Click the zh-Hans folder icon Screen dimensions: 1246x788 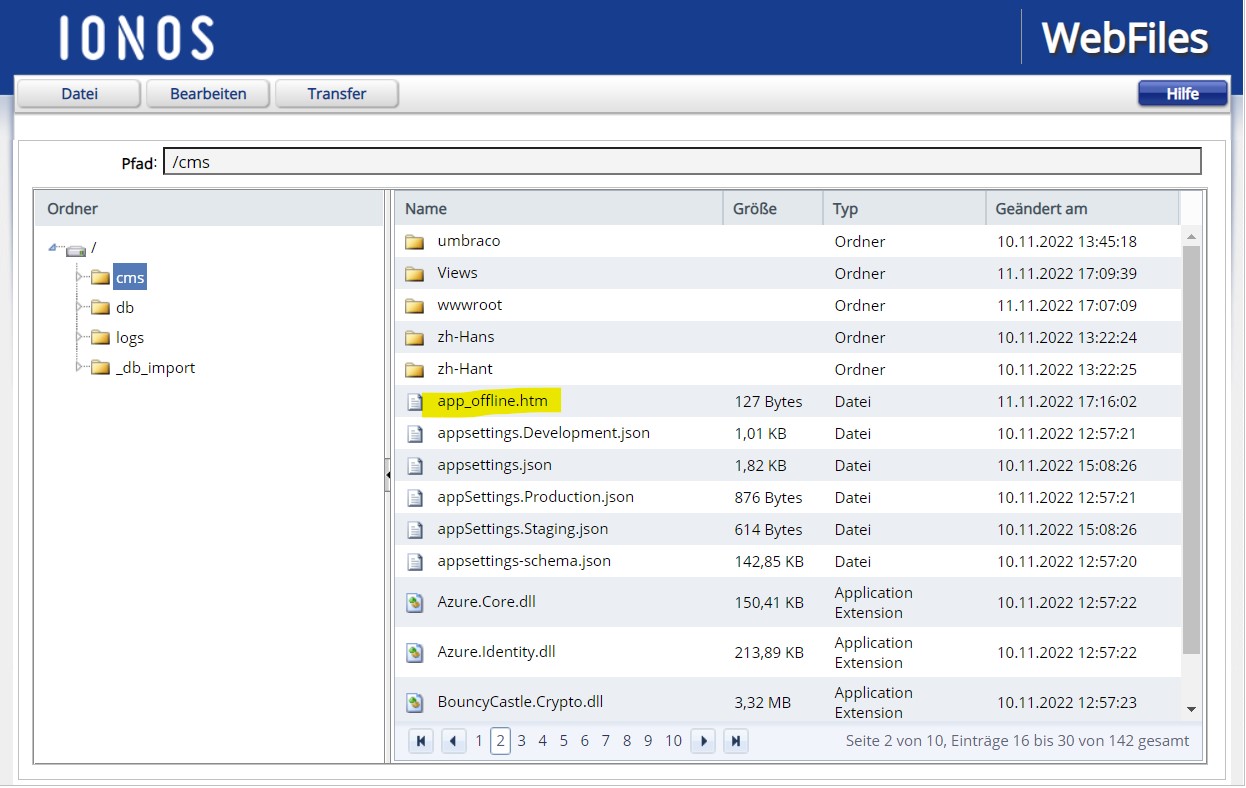click(414, 337)
